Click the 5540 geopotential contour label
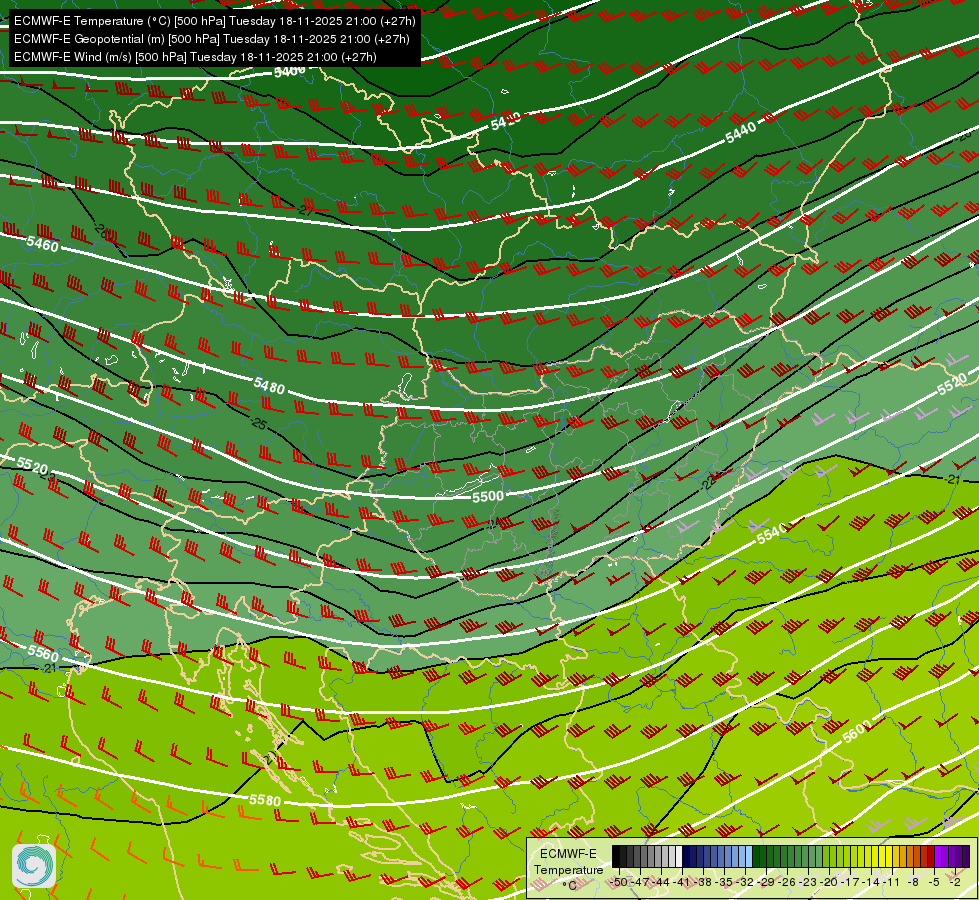Image resolution: width=979 pixels, height=900 pixels. pyautogui.click(x=772, y=534)
